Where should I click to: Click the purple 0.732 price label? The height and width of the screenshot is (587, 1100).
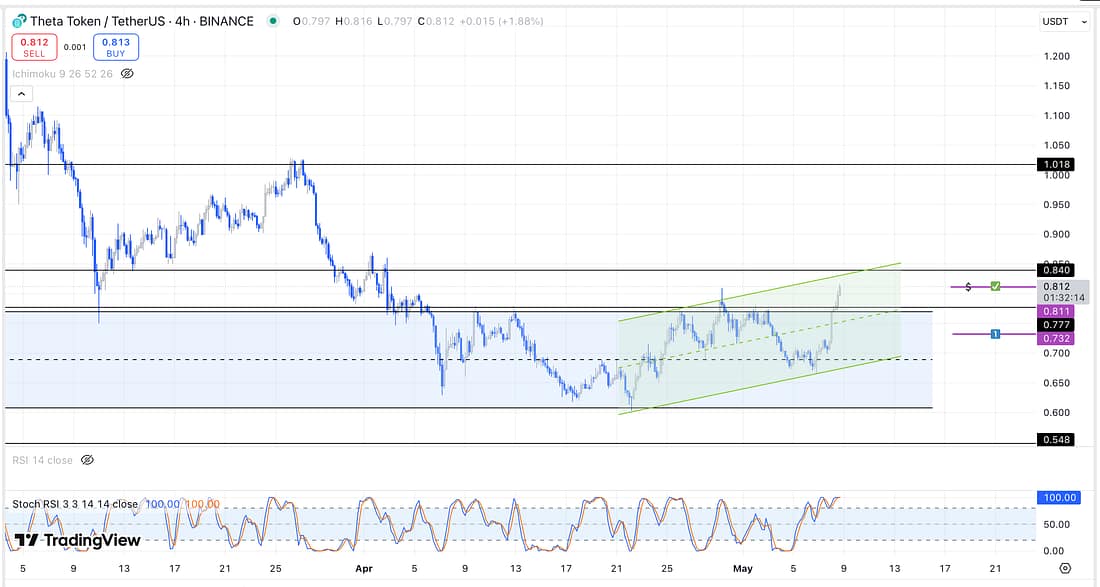(1056, 339)
